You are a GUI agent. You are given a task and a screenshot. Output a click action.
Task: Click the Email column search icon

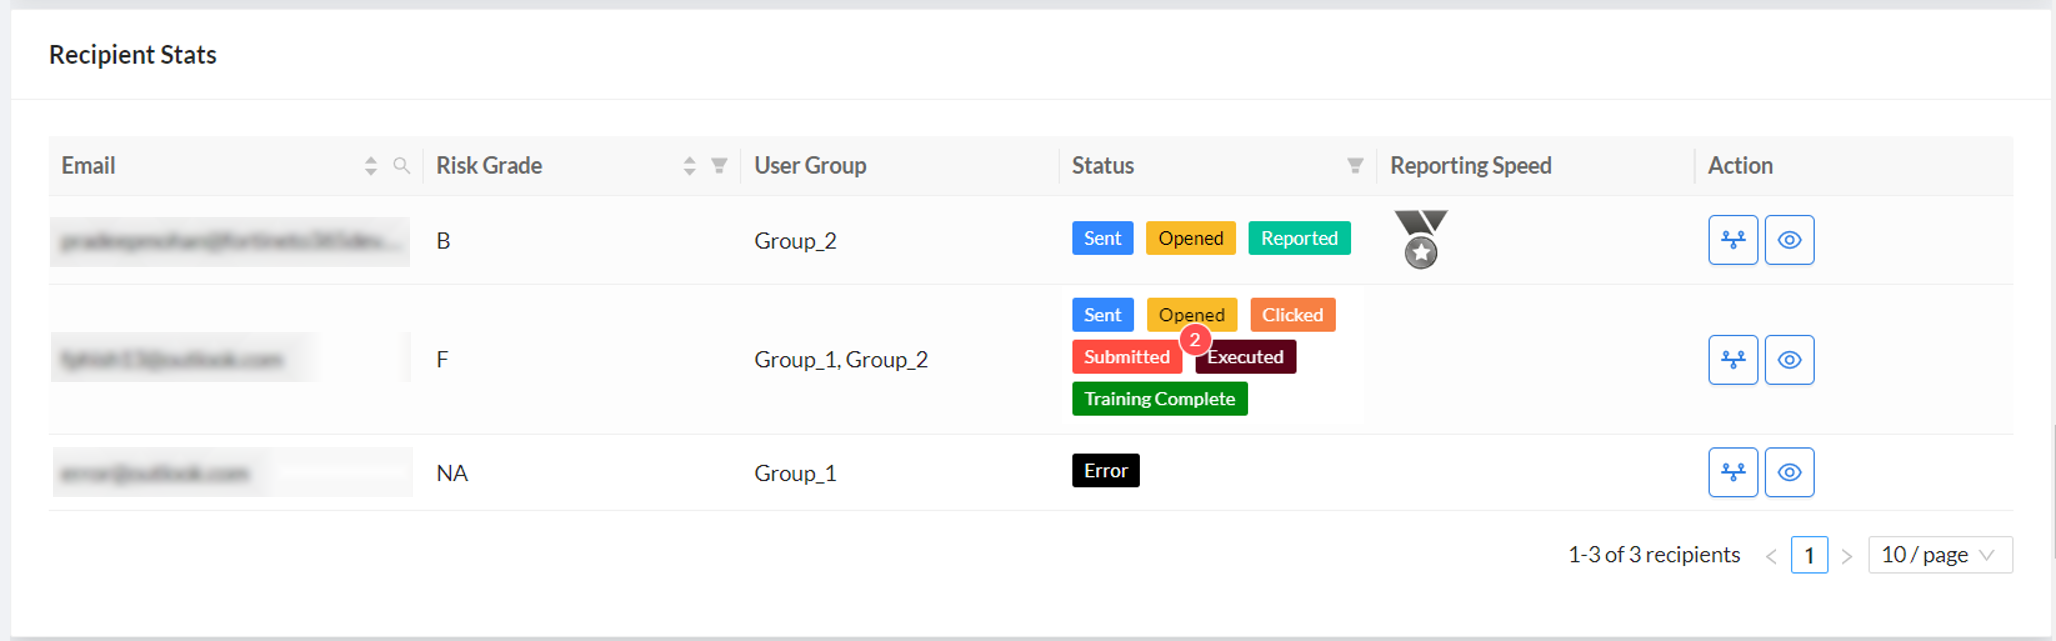coord(401,166)
